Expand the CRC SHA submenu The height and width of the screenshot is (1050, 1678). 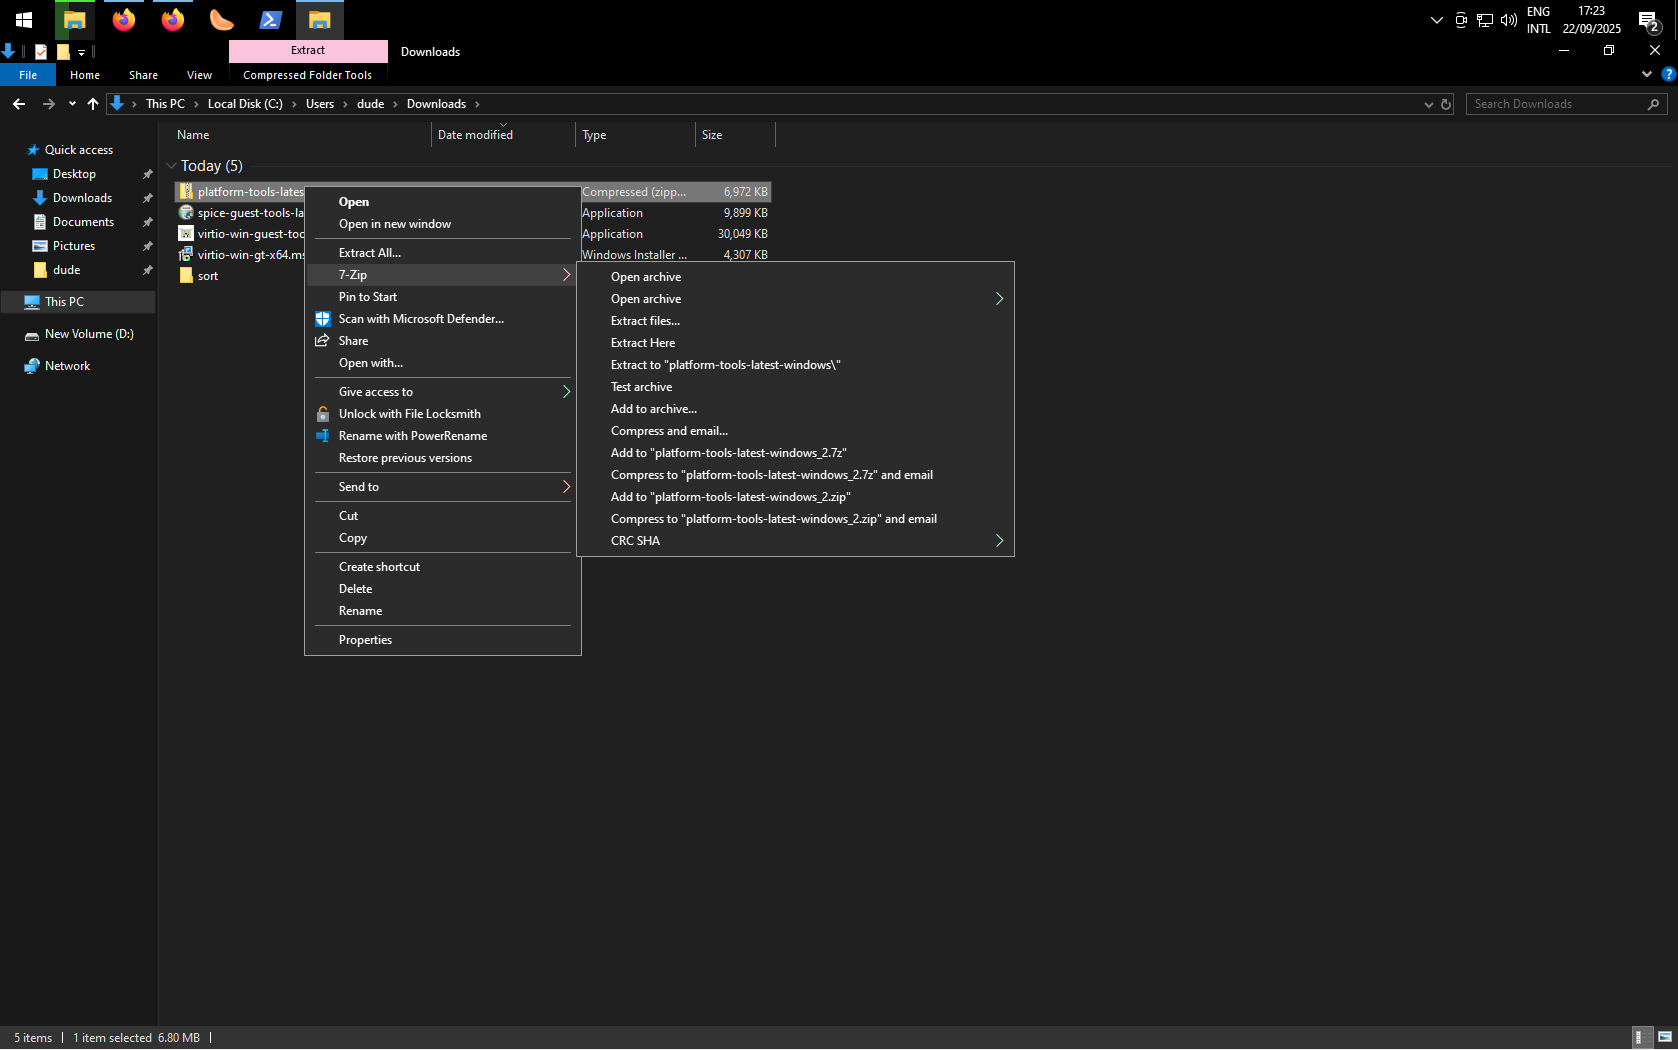coord(998,541)
